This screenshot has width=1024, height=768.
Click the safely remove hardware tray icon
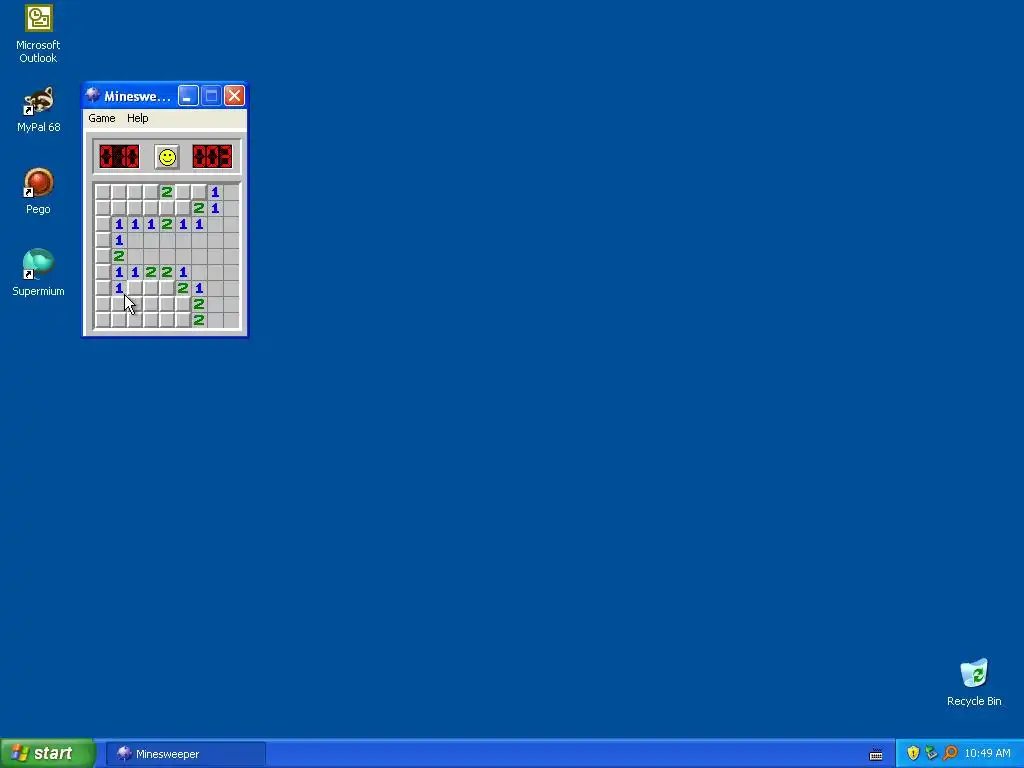click(931, 754)
